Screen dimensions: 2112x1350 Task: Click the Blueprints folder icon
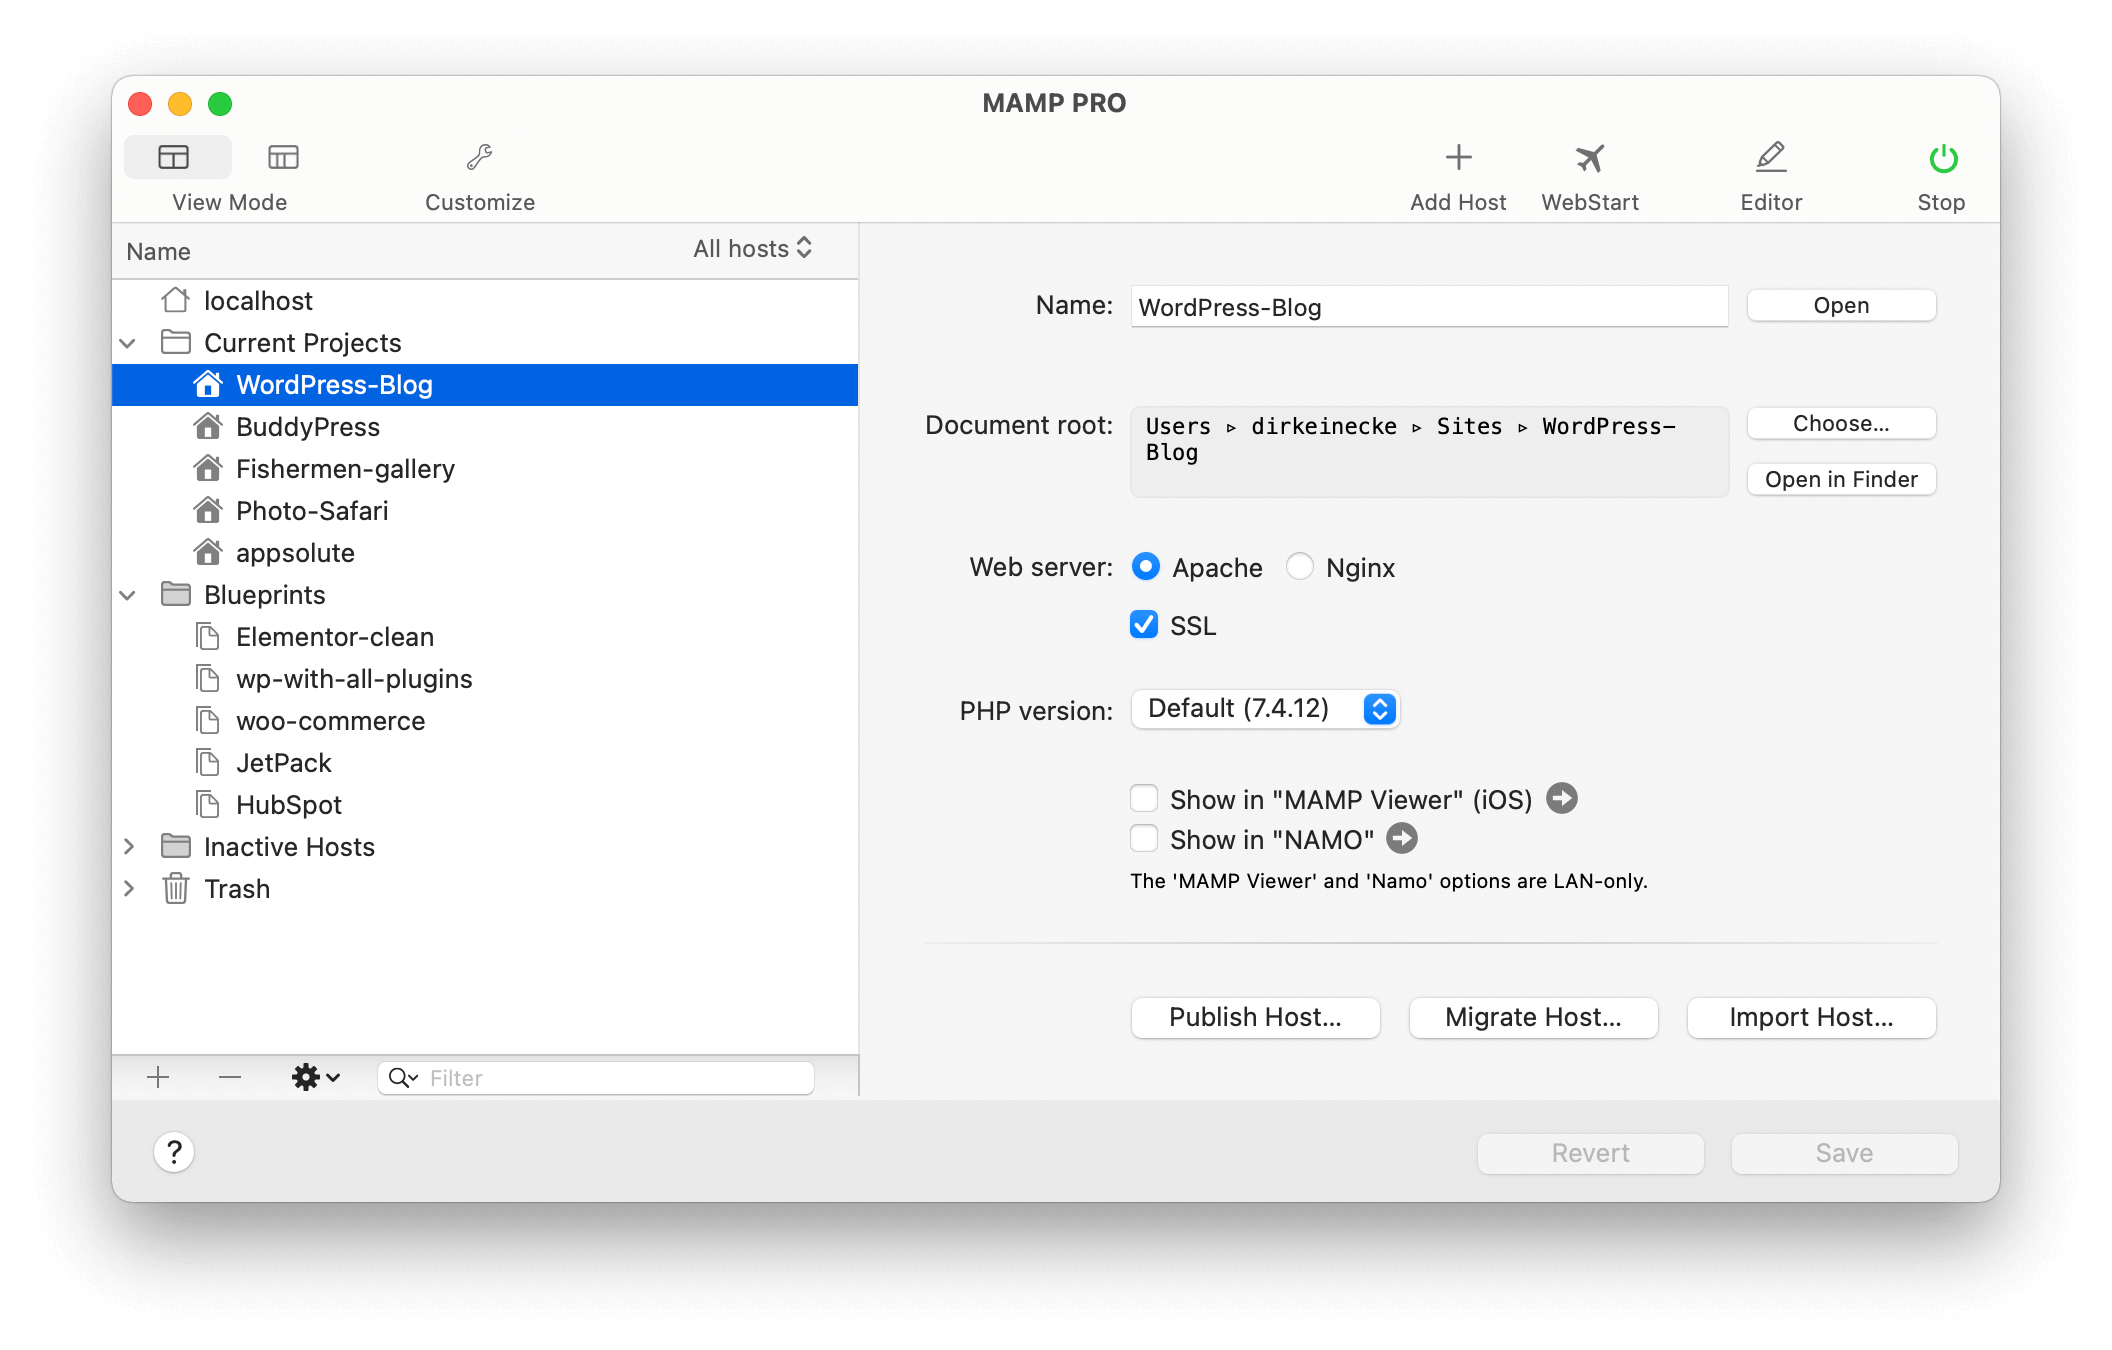tap(176, 594)
